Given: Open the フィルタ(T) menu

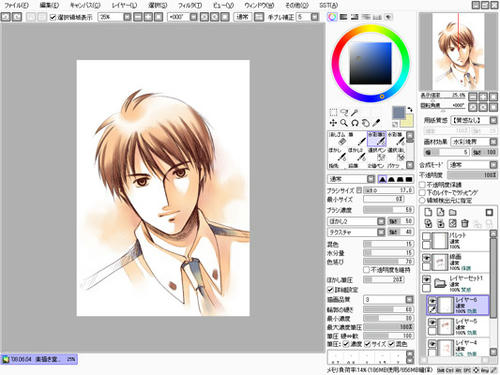Looking at the screenshot, I should [x=190, y=5].
